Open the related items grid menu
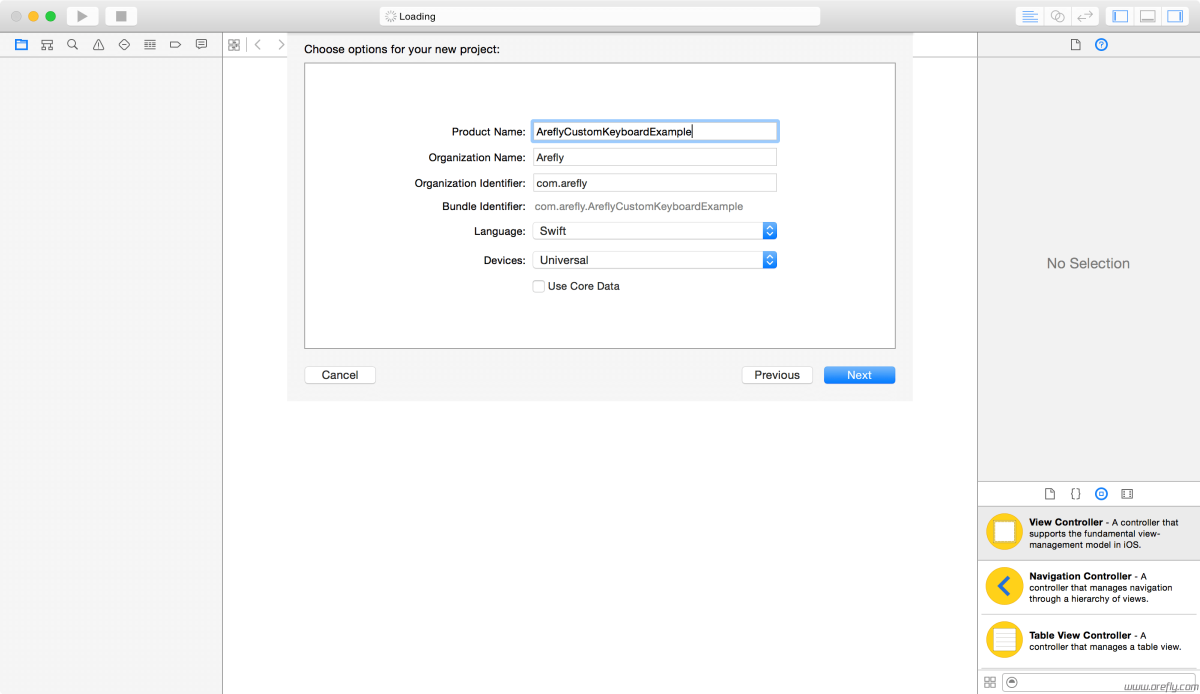Viewport: 1200px width, 694px height. click(x=234, y=45)
